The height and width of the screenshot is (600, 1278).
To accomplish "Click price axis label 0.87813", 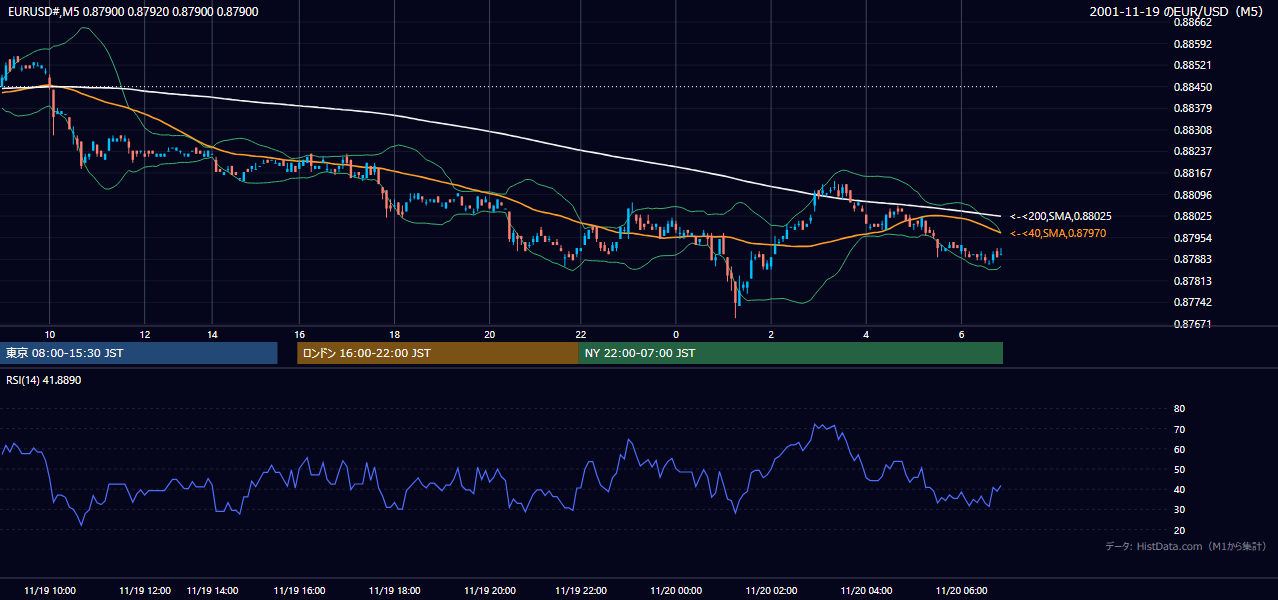I will point(1192,281).
